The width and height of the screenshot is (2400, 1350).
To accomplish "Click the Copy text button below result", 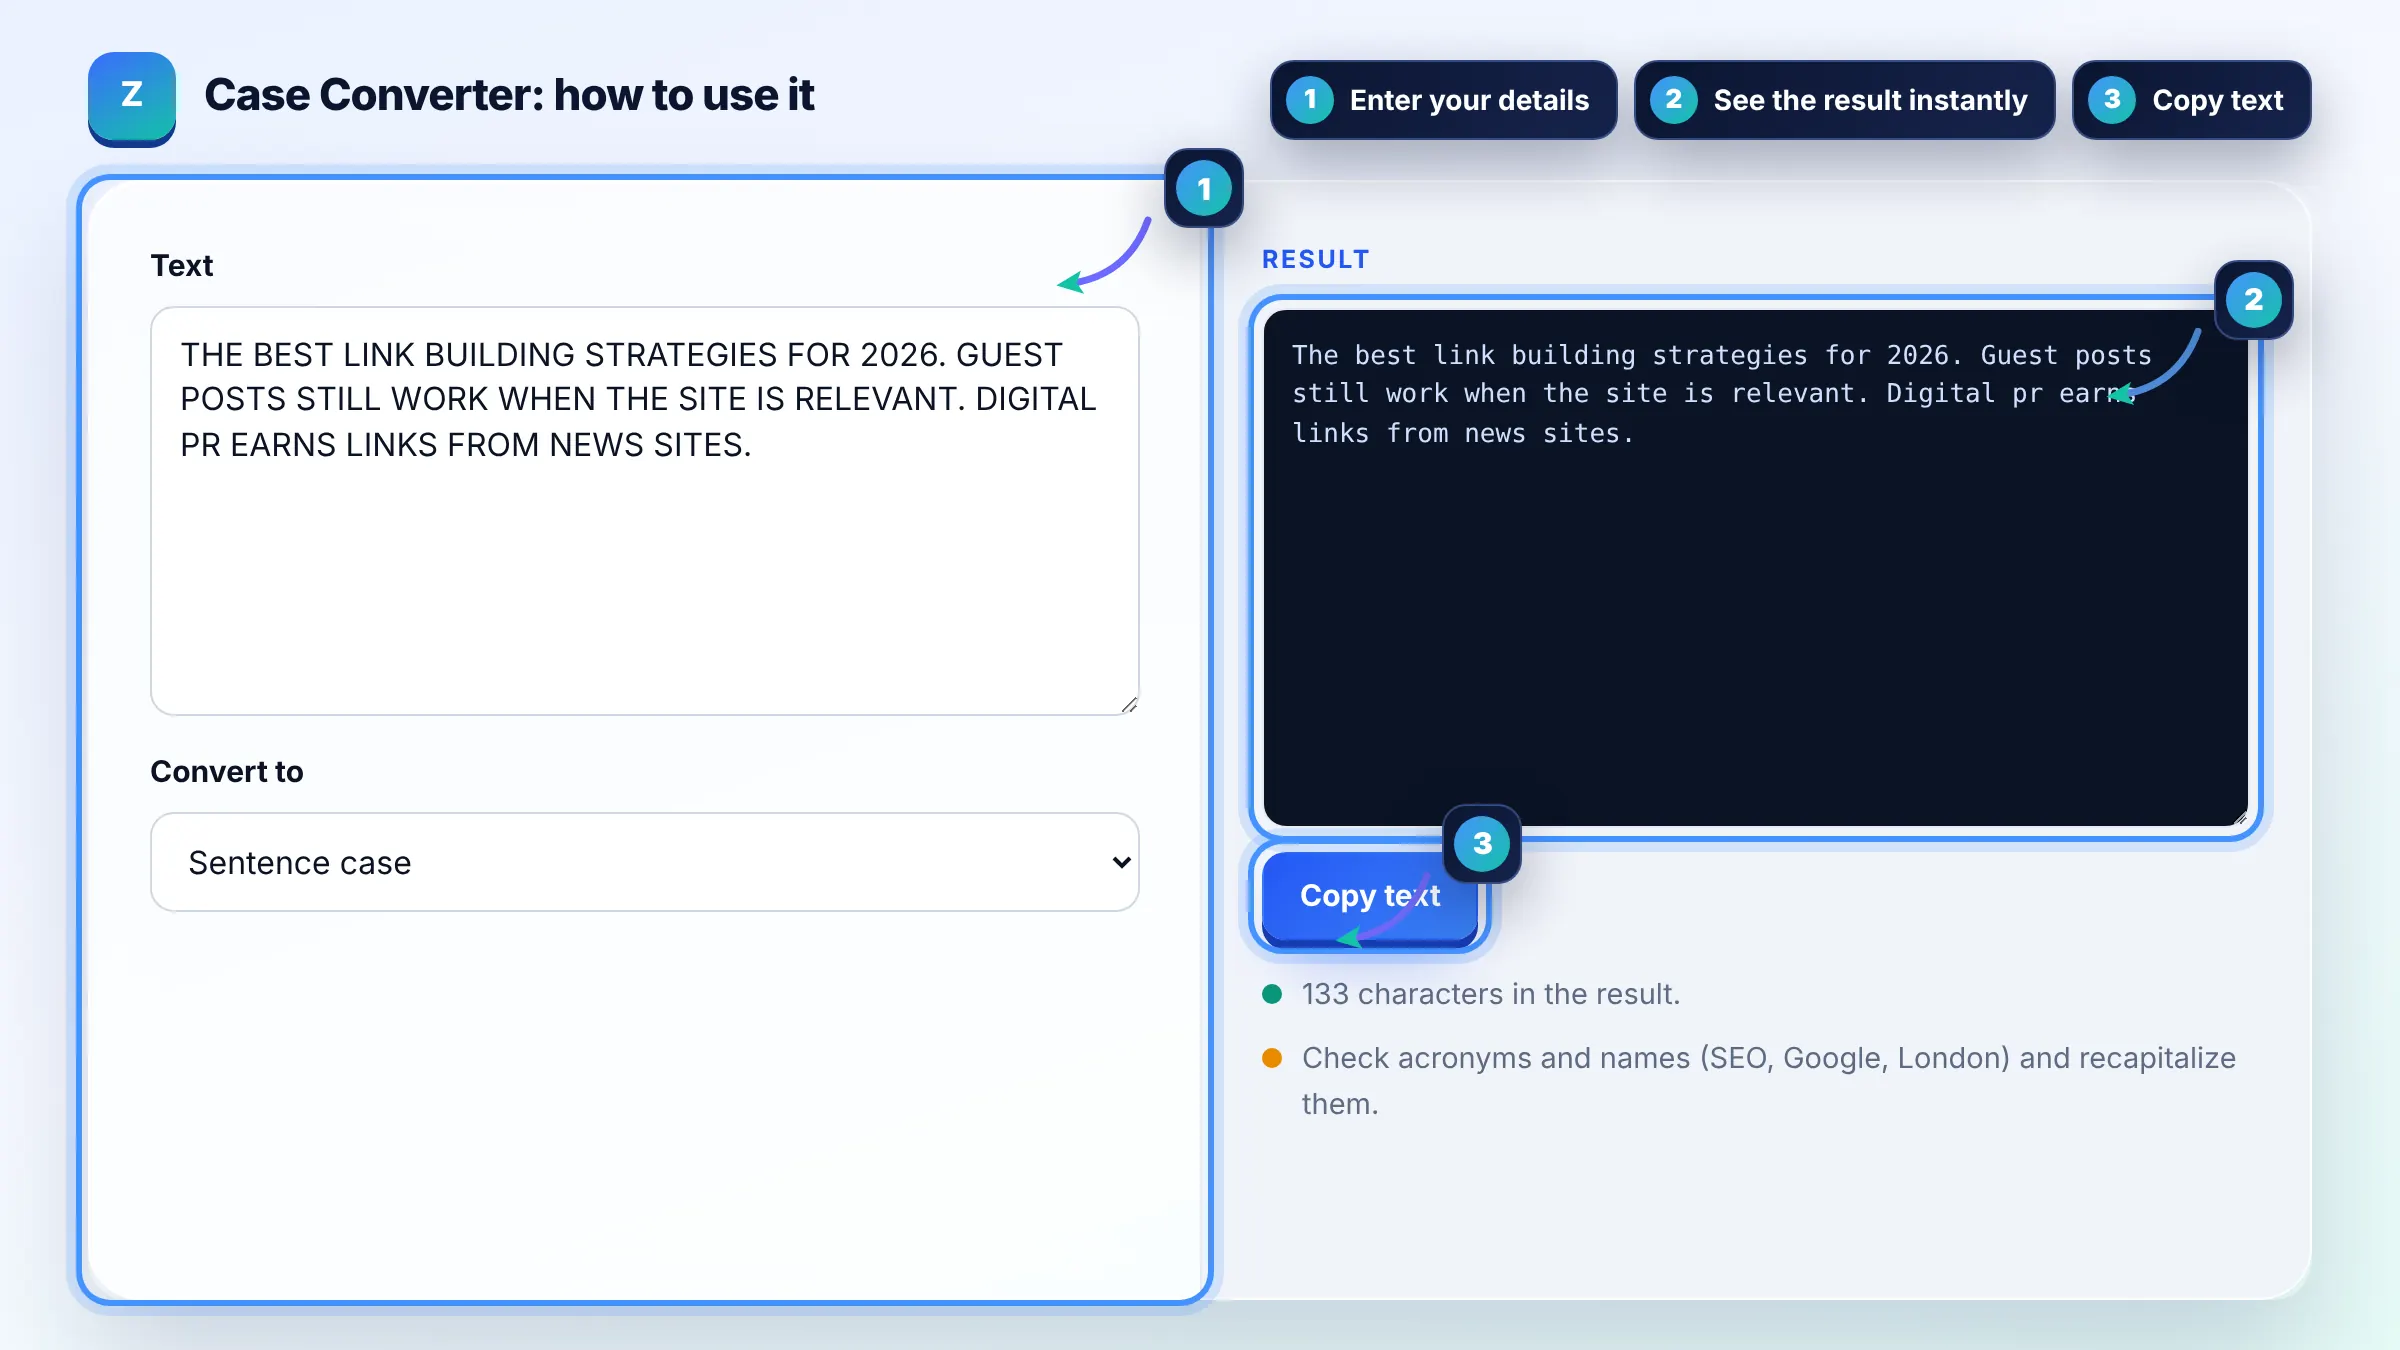I will click(1370, 896).
